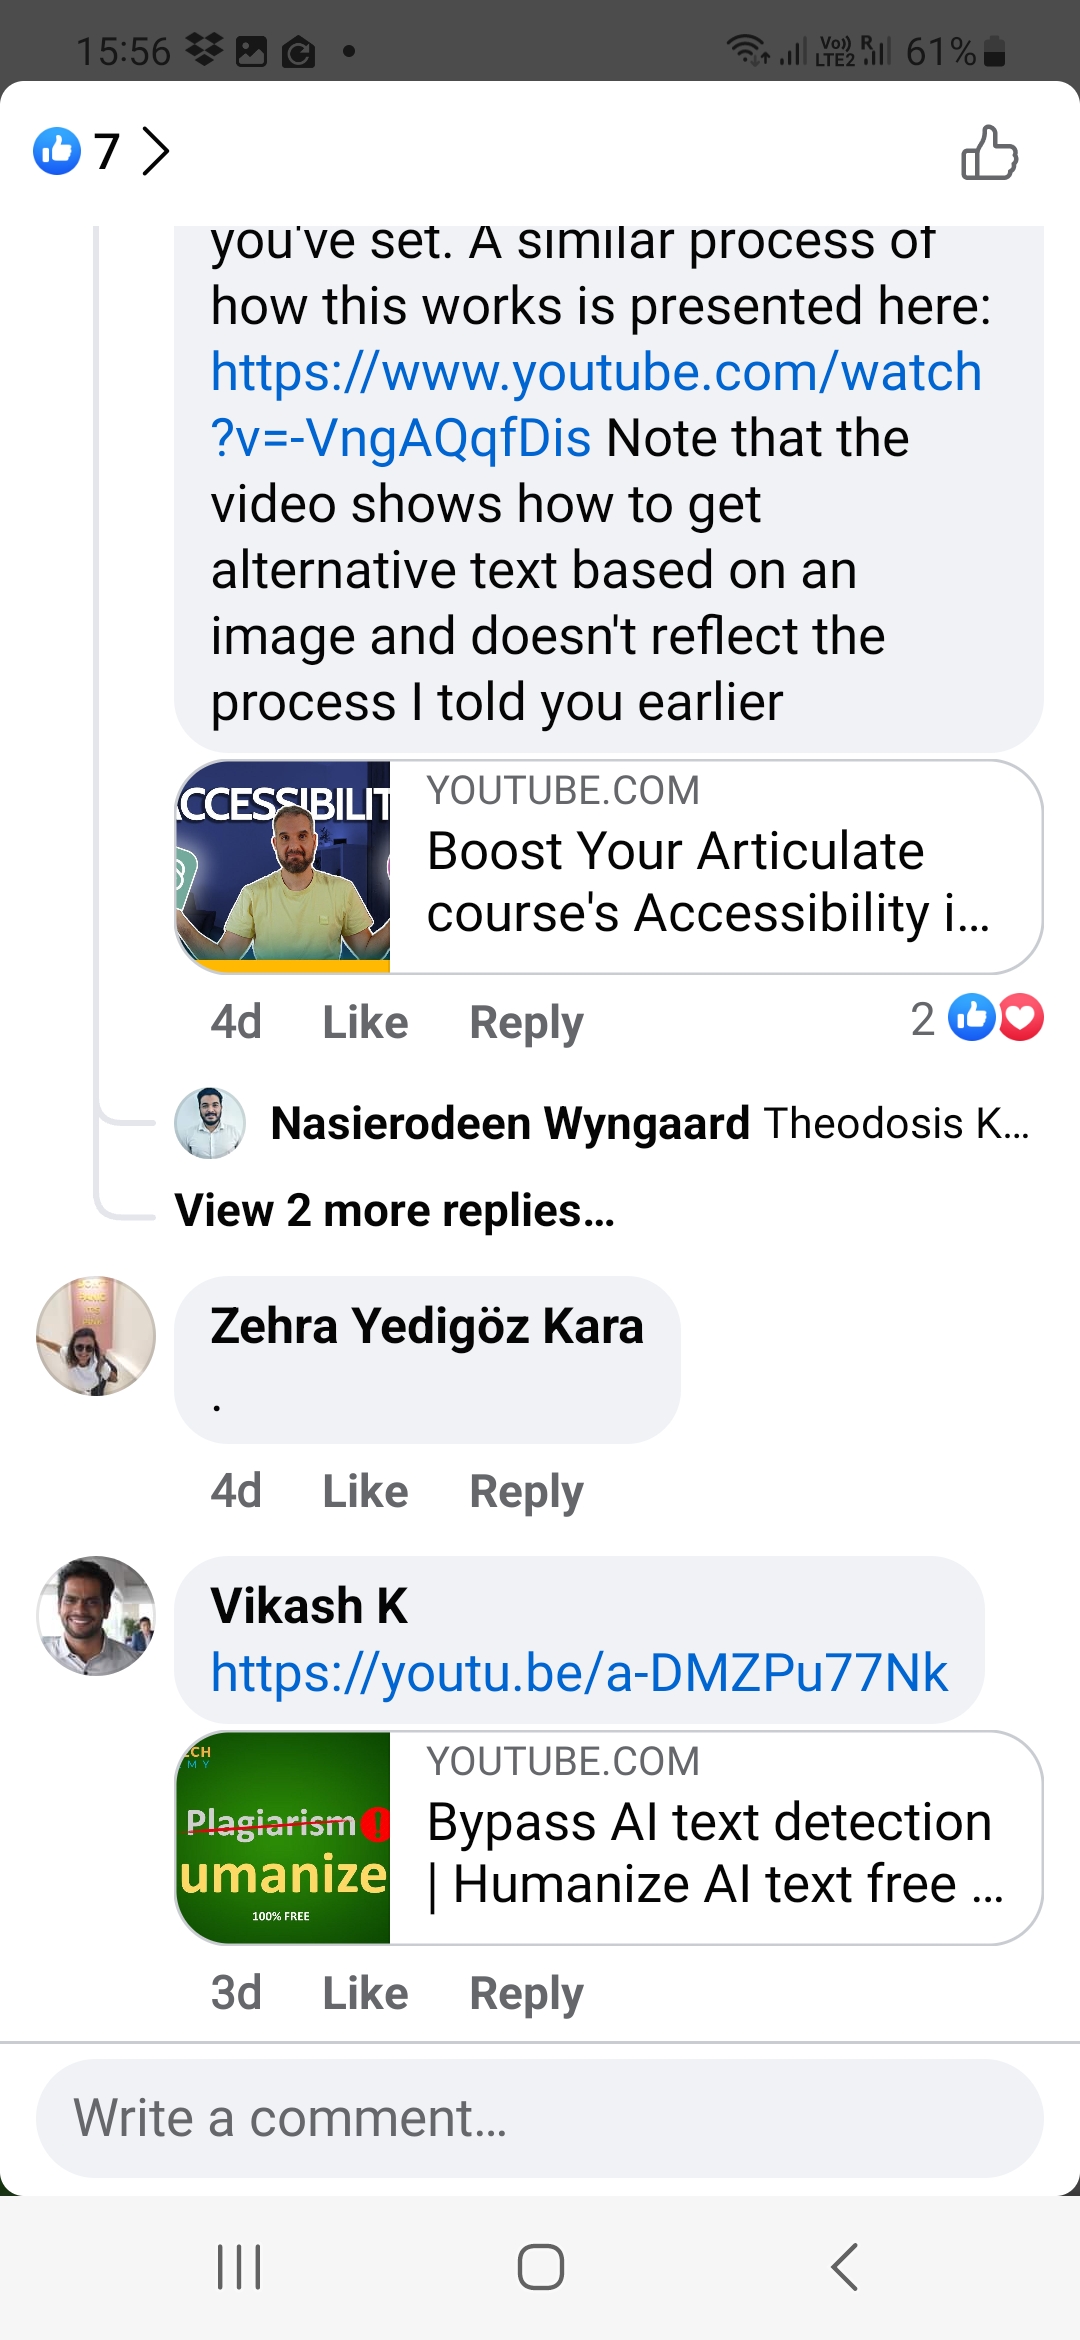This screenshot has width=1080, height=2340.
Task: Tap the Android recent apps button
Action: tap(239, 2267)
